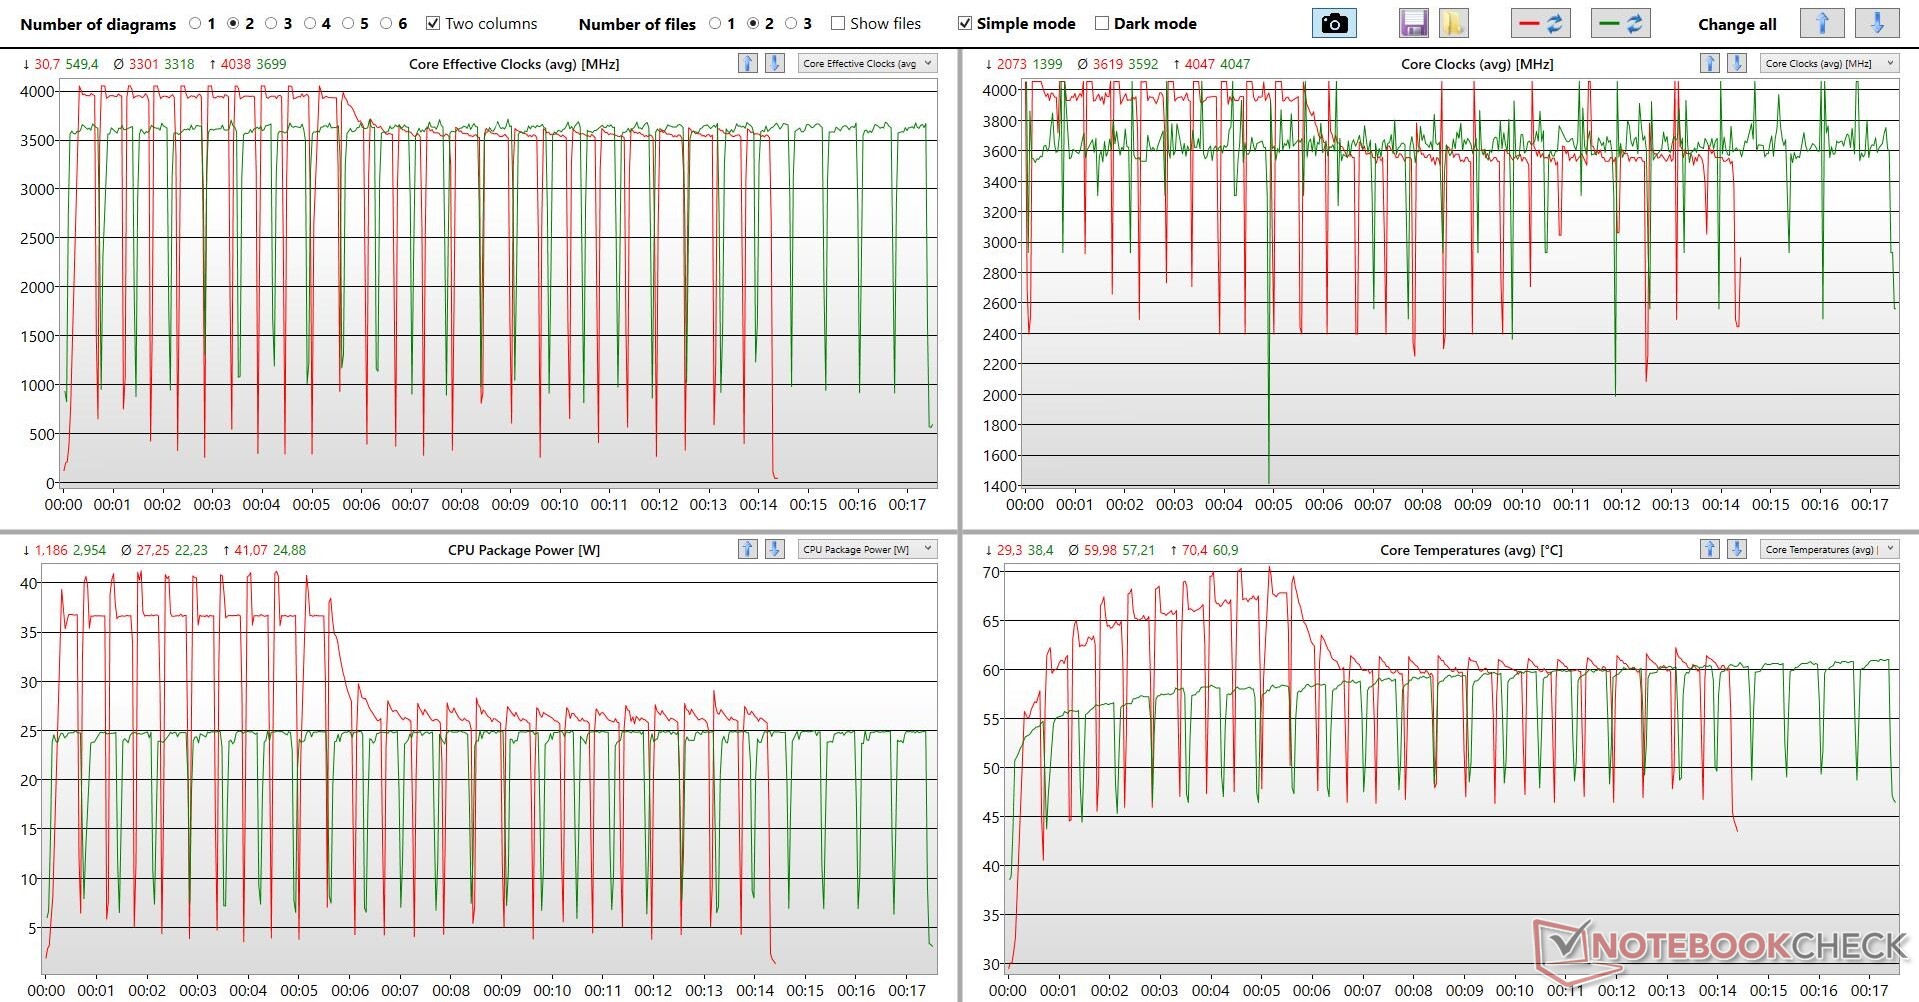Take a screenshot with the camera icon
The height and width of the screenshot is (1002, 1919).
1334,23
